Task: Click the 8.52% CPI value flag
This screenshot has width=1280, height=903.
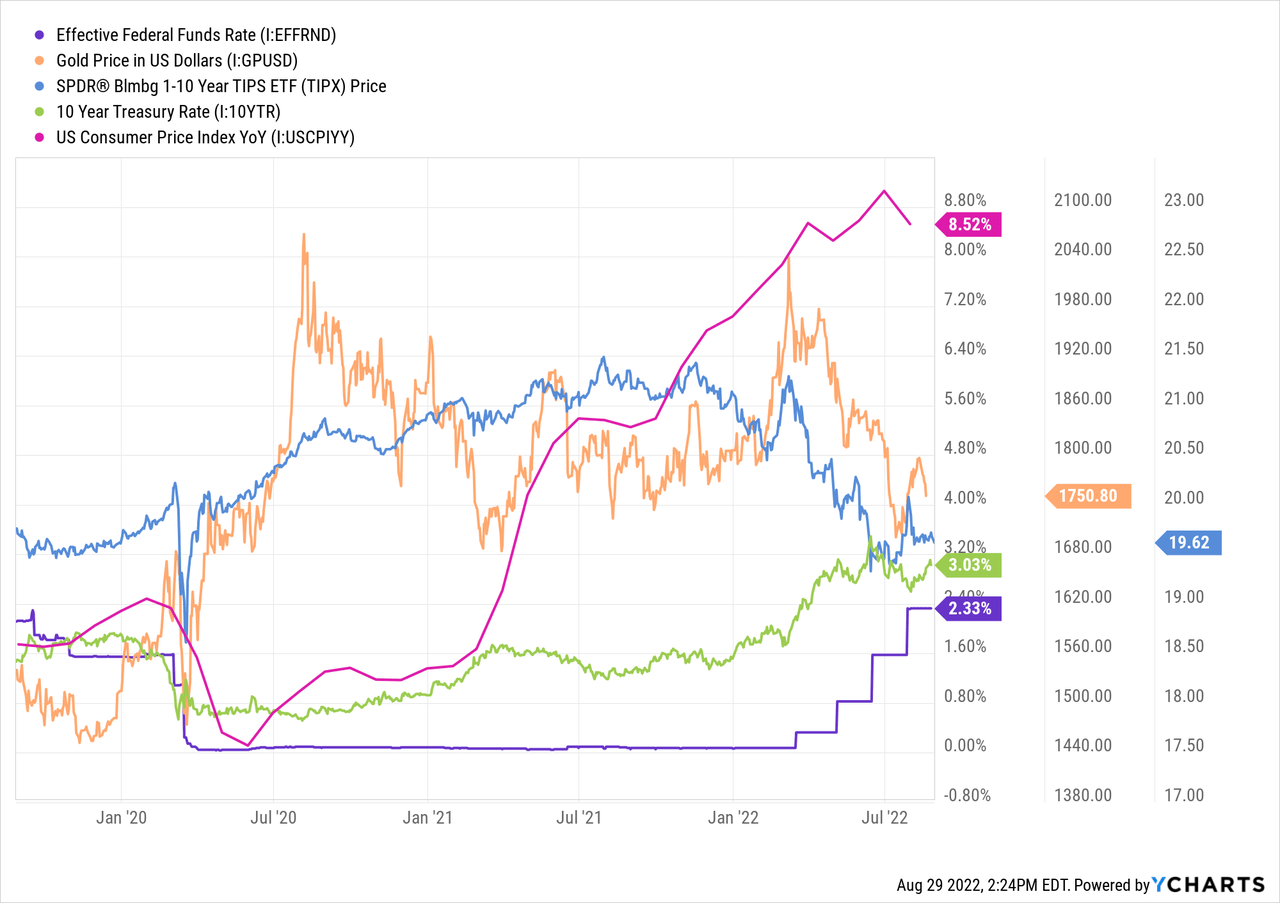Action: (x=968, y=225)
